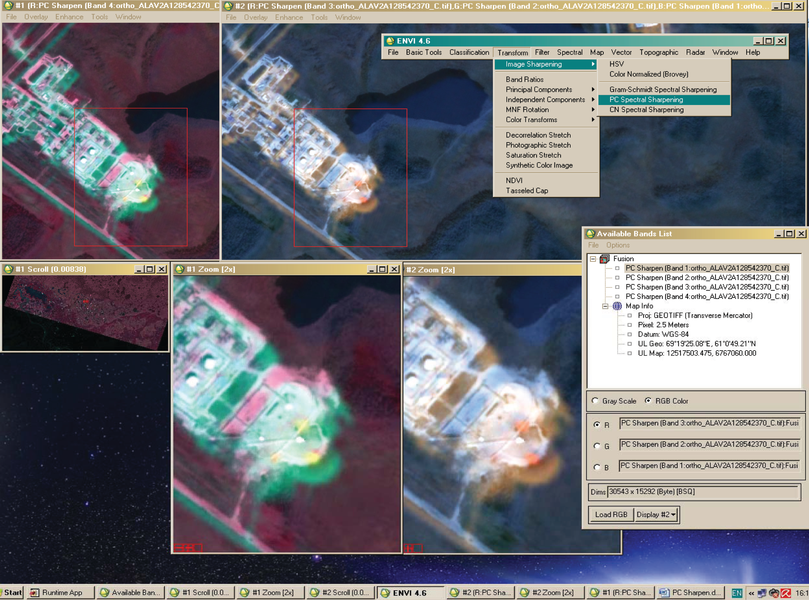Select NDVI in the Transform menu

pyautogui.click(x=516, y=180)
